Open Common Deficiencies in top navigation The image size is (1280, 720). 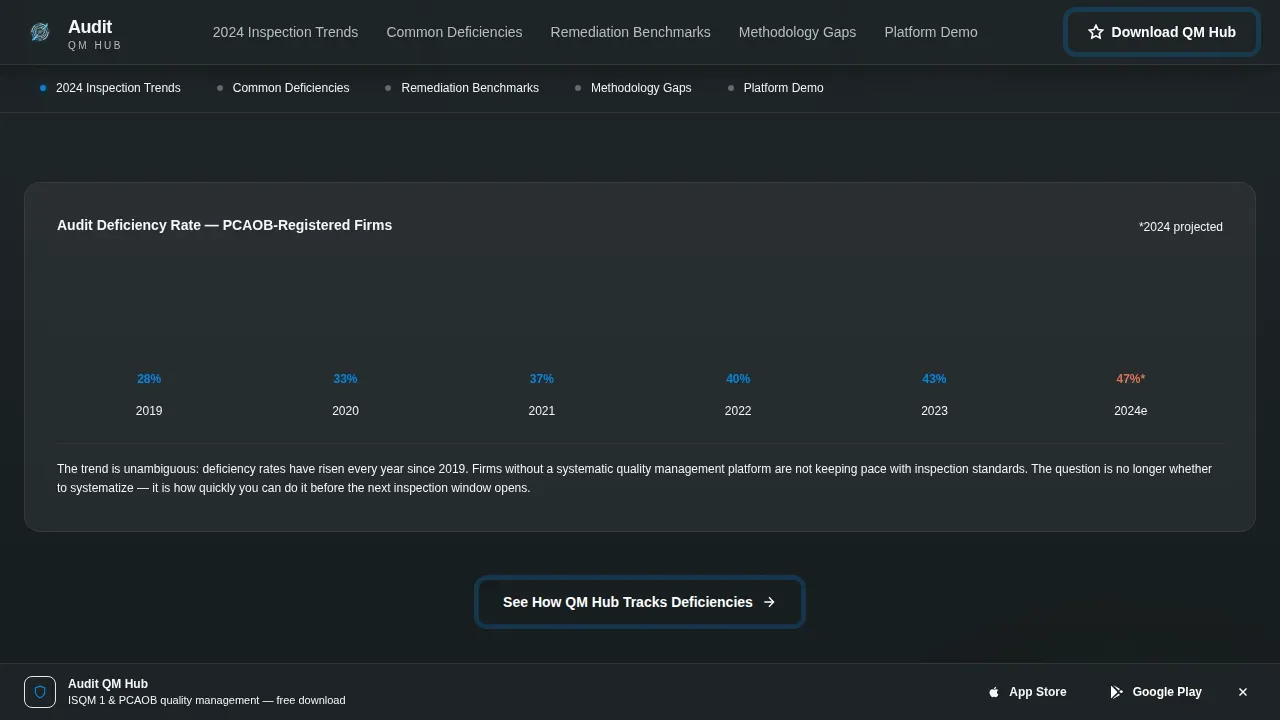point(454,32)
